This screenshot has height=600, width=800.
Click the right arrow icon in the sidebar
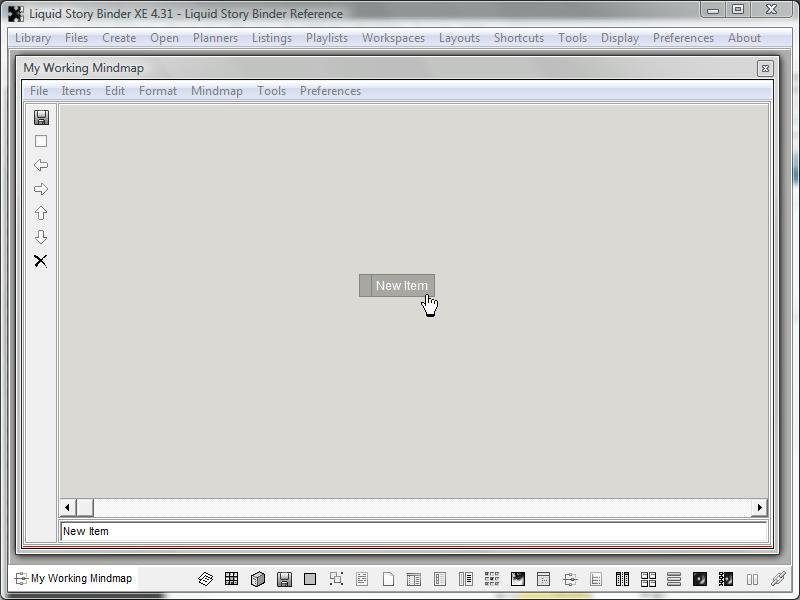coord(41,189)
